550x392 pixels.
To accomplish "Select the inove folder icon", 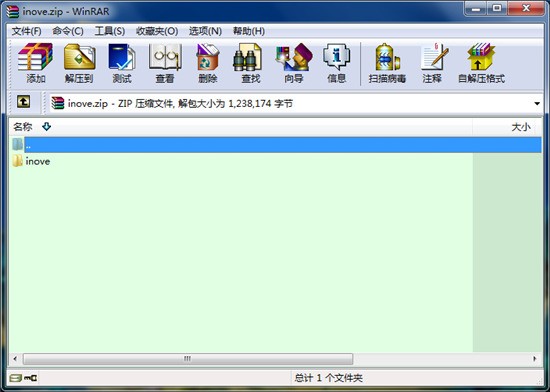I will pos(18,161).
